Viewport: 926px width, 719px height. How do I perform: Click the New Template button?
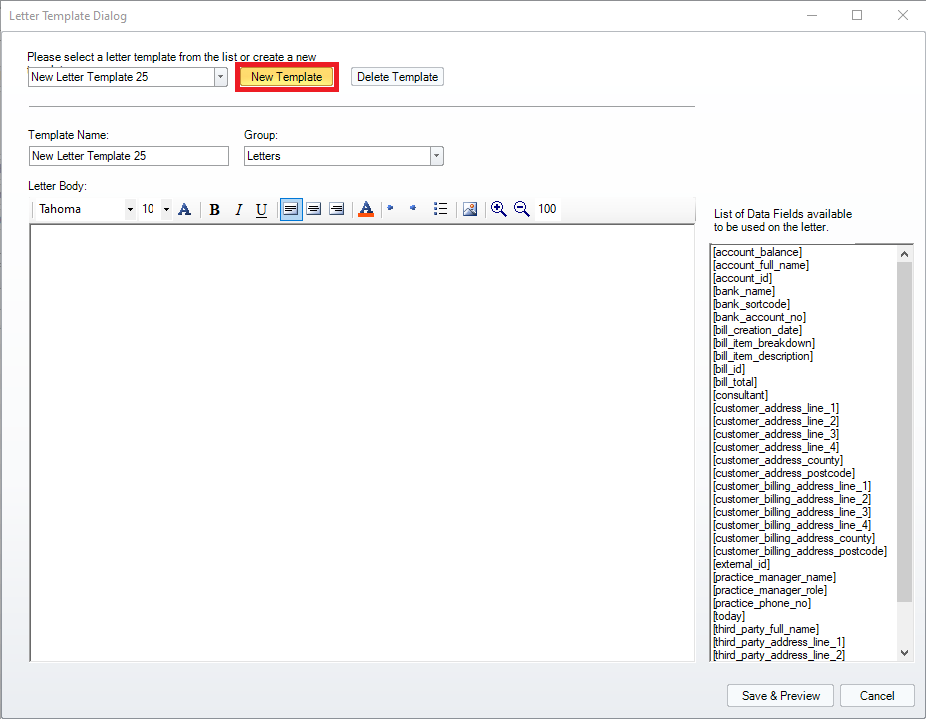(287, 77)
